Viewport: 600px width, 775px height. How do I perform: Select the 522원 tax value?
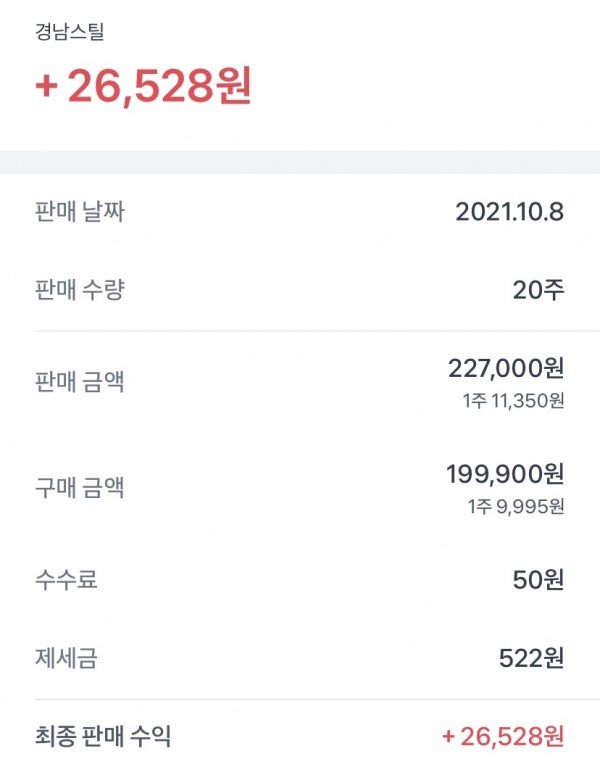[531, 658]
